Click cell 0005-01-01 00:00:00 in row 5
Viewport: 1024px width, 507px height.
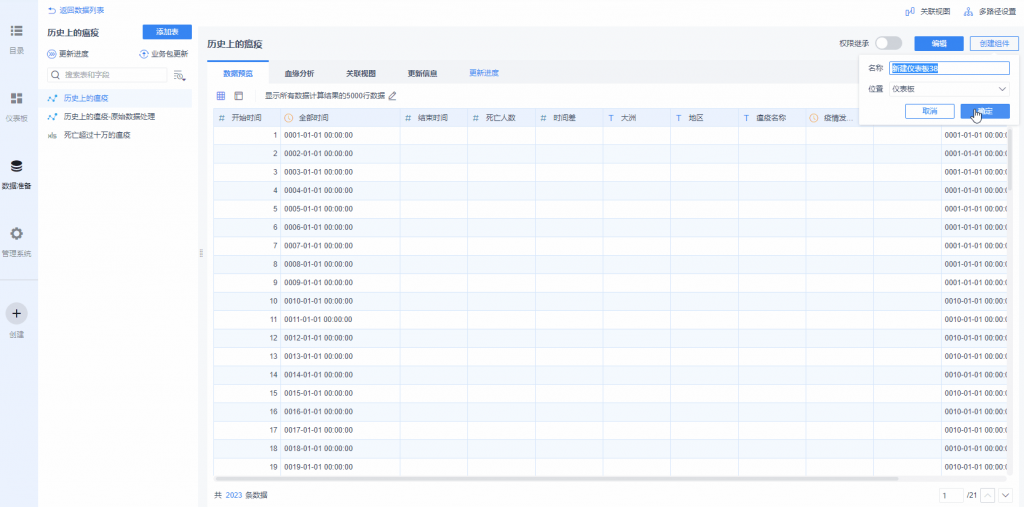(340, 209)
